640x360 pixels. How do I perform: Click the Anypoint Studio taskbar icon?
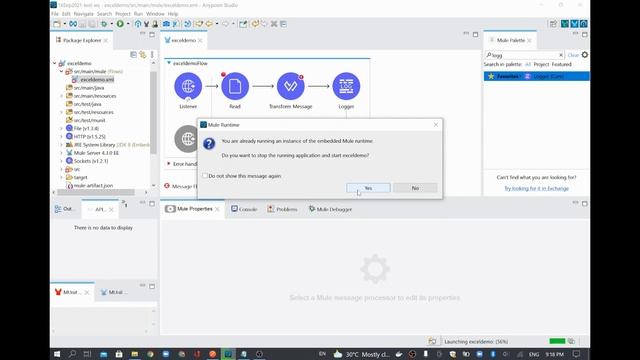[x=228, y=354]
